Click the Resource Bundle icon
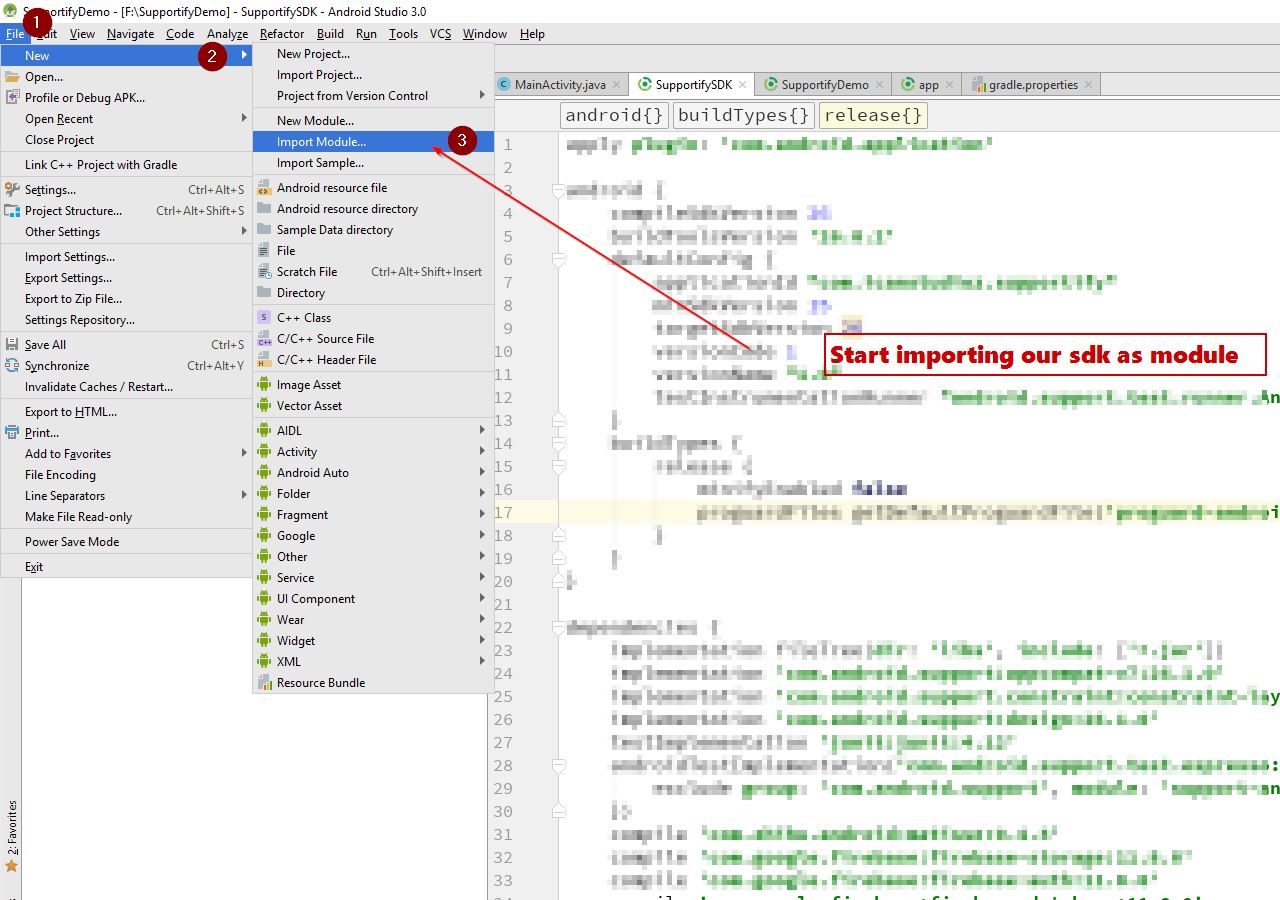 [264, 683]
